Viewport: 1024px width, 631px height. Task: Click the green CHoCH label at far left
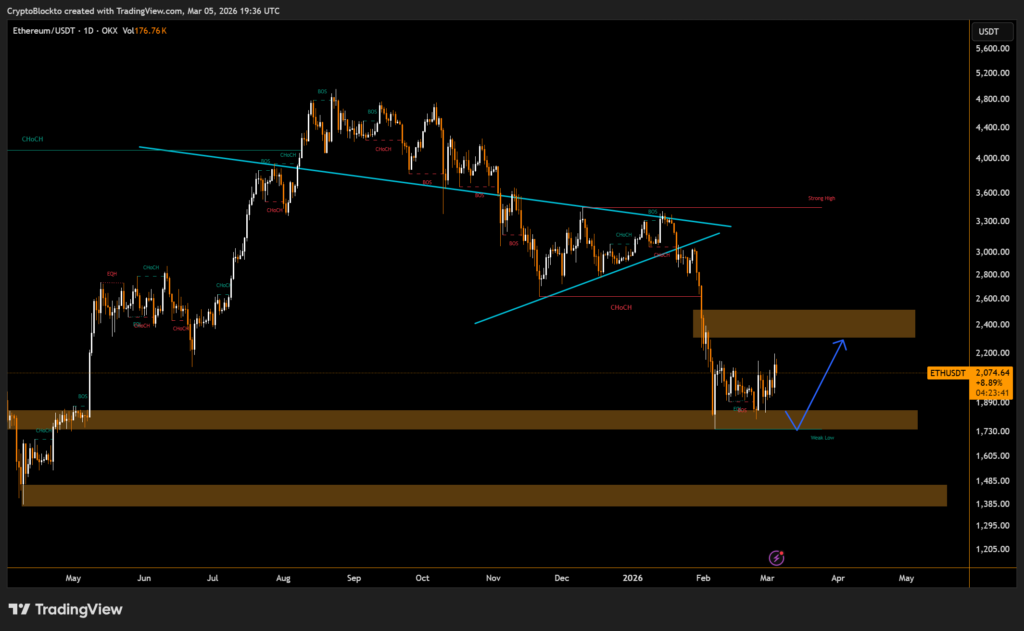[x=32, y=138]
